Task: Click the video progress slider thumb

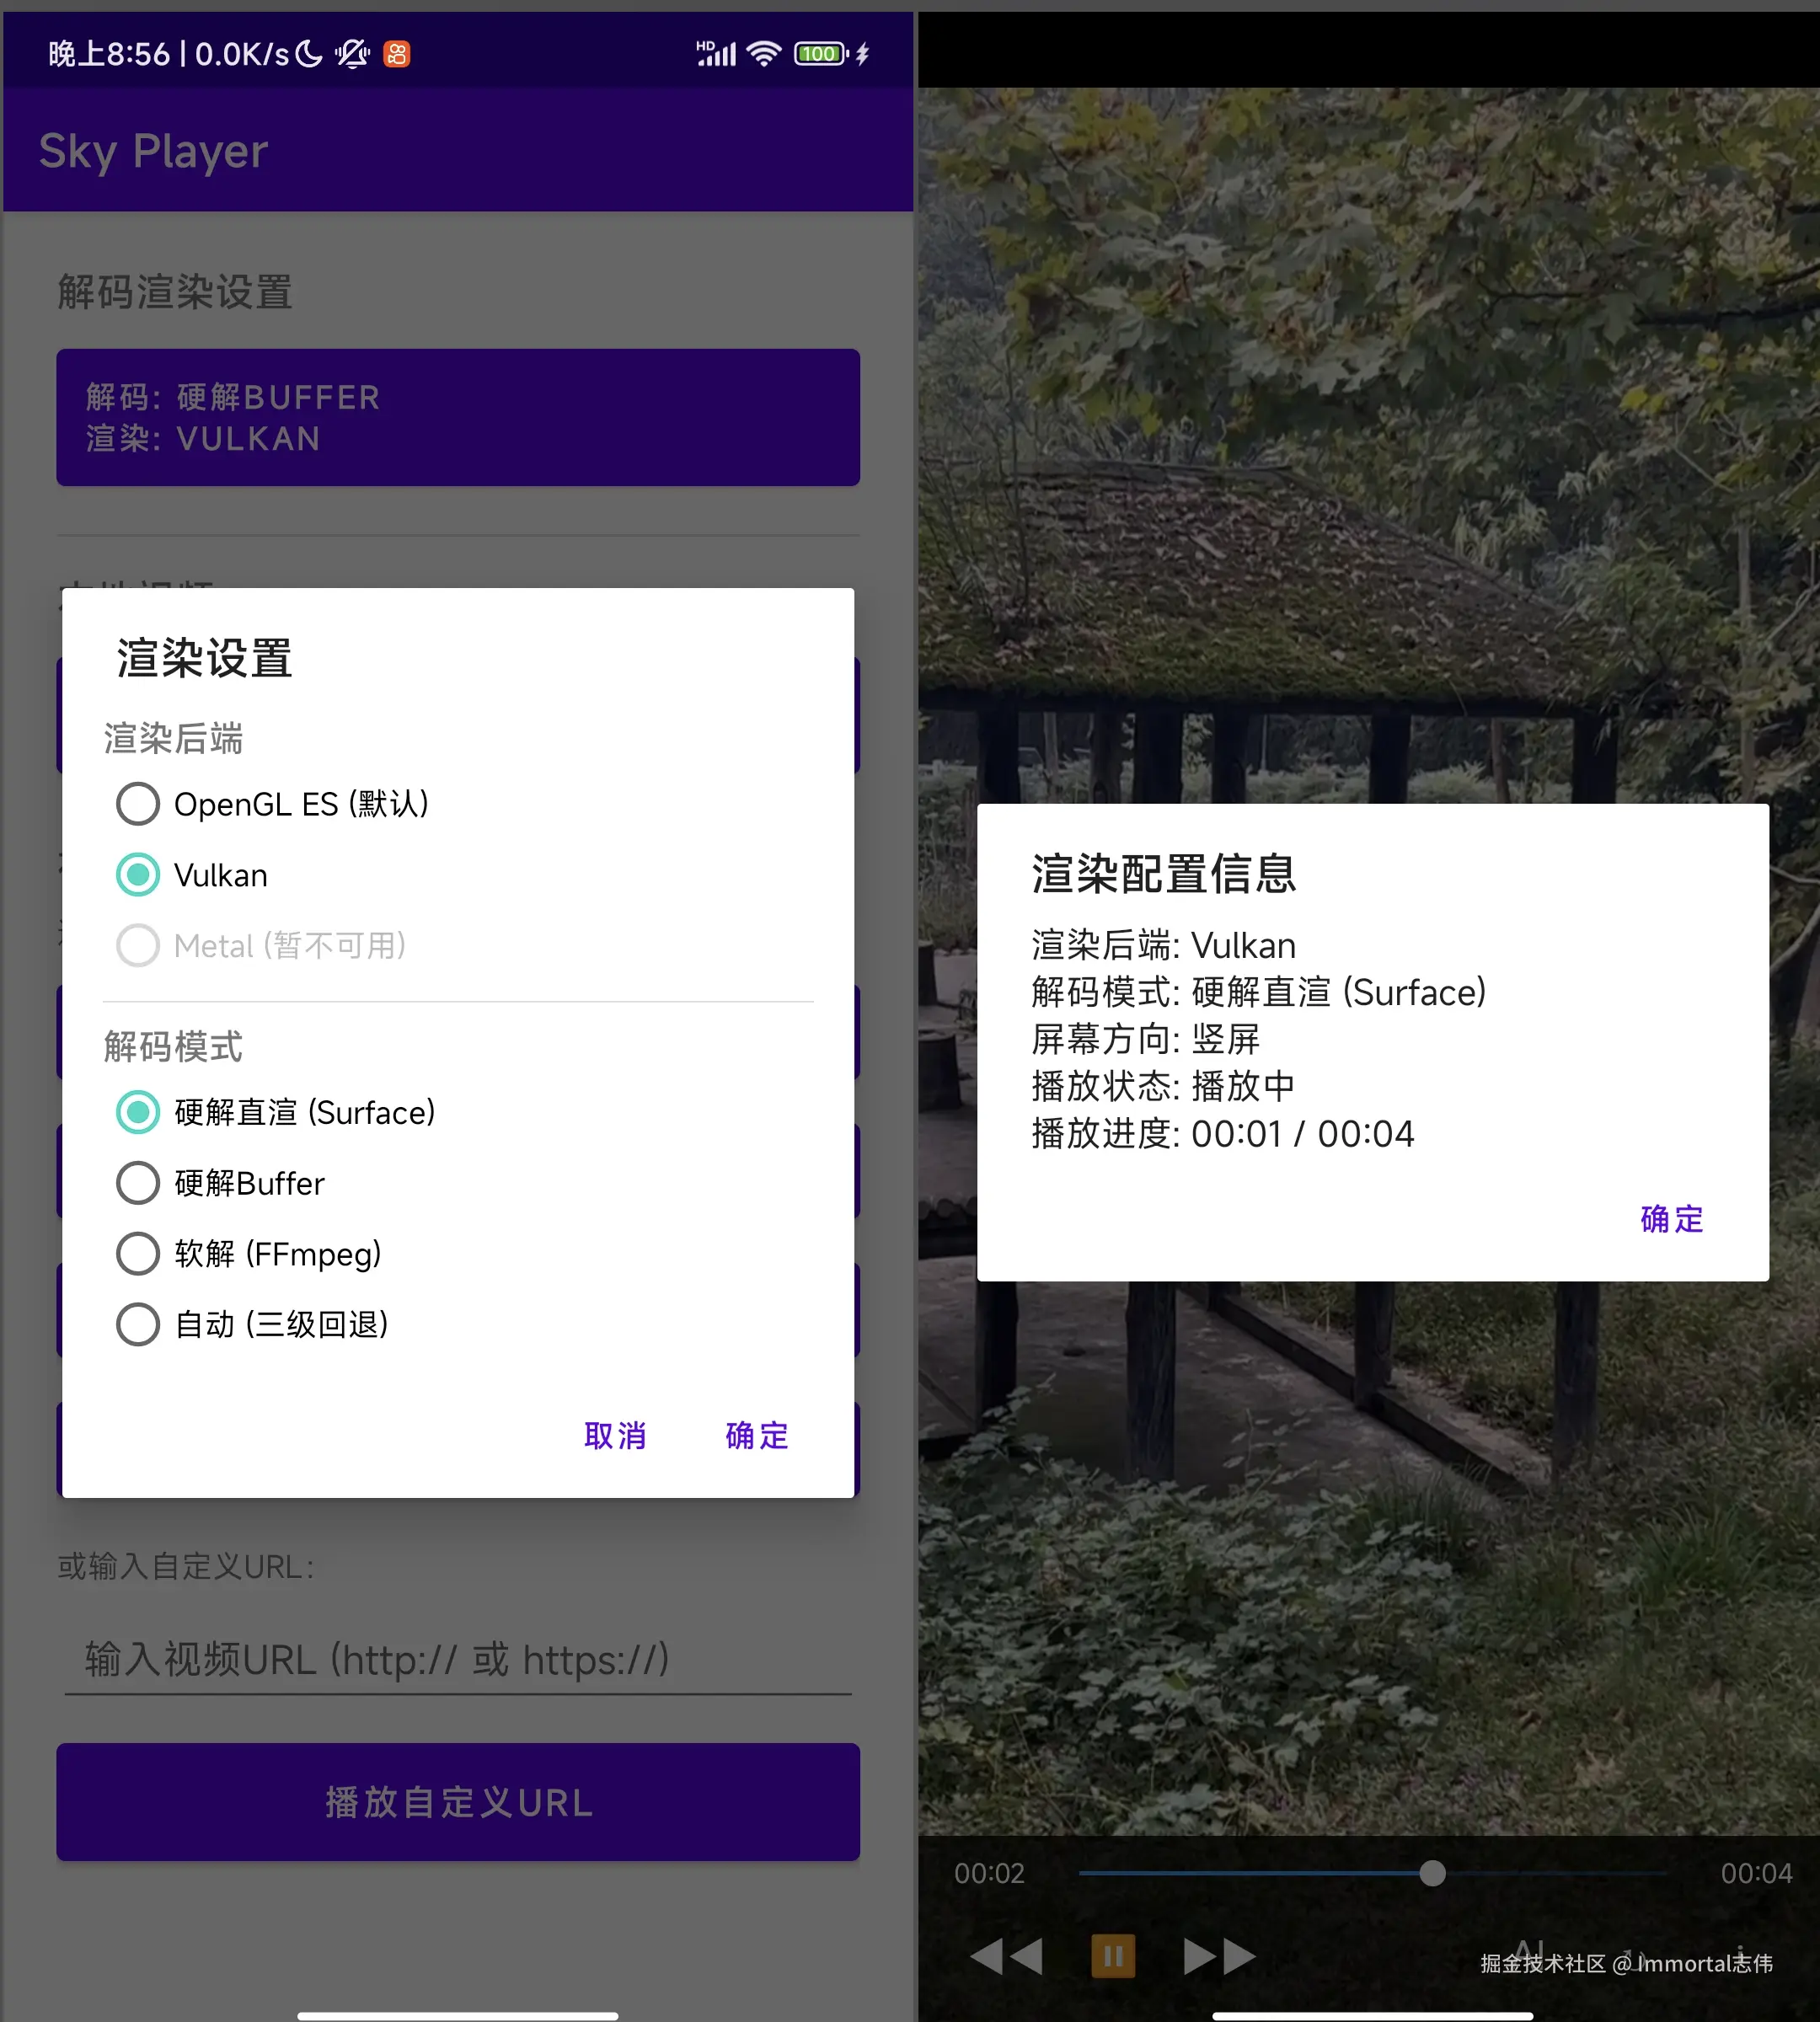Action: point(1432,1873)
